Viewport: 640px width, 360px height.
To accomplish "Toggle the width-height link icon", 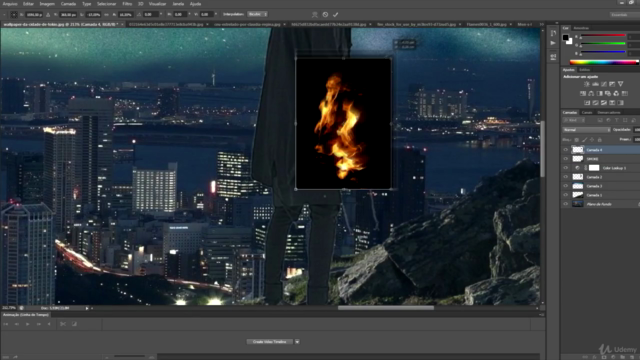I will 107,14.
